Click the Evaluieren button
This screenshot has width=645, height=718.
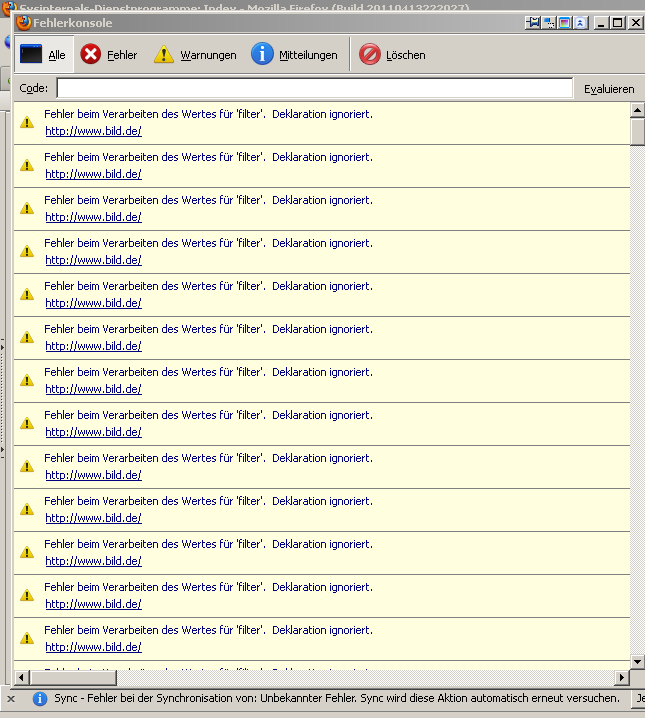(609, 89)
